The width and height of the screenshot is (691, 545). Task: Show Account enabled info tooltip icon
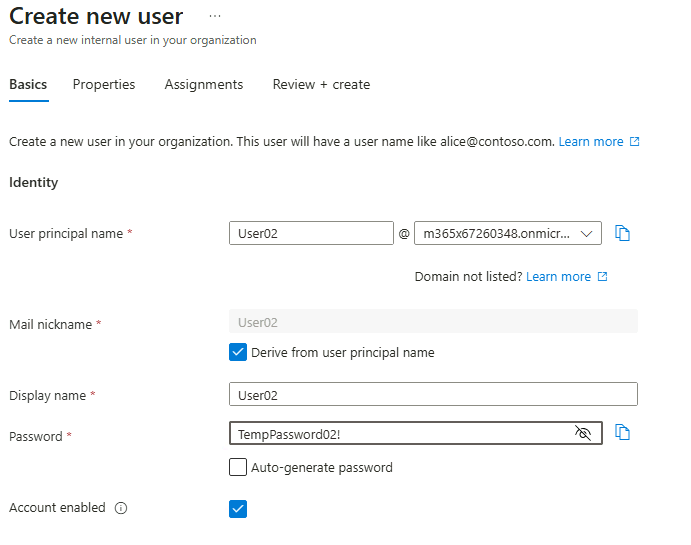tap(121, 508)
